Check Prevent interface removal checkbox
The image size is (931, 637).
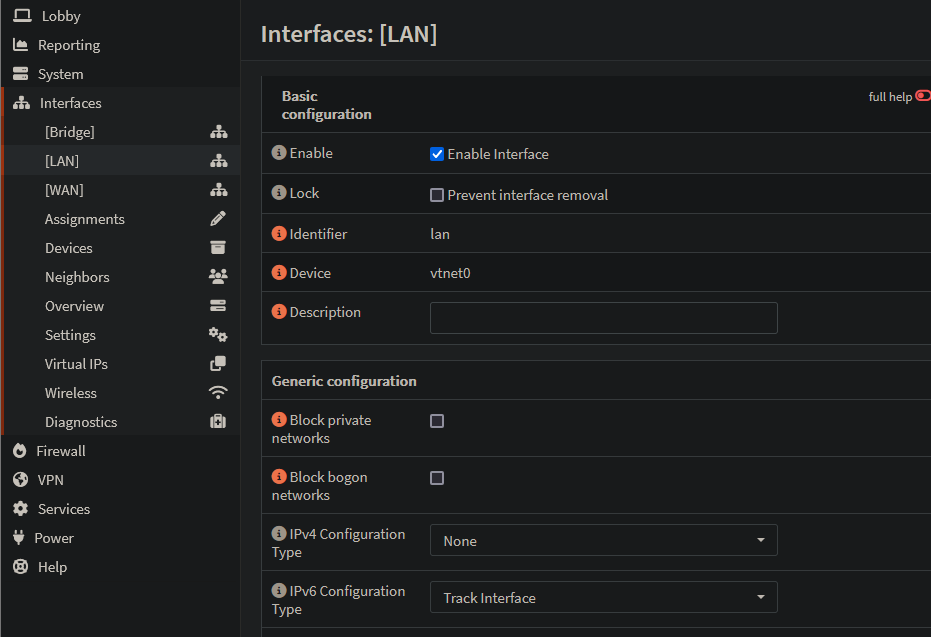(x=437, y=195)
